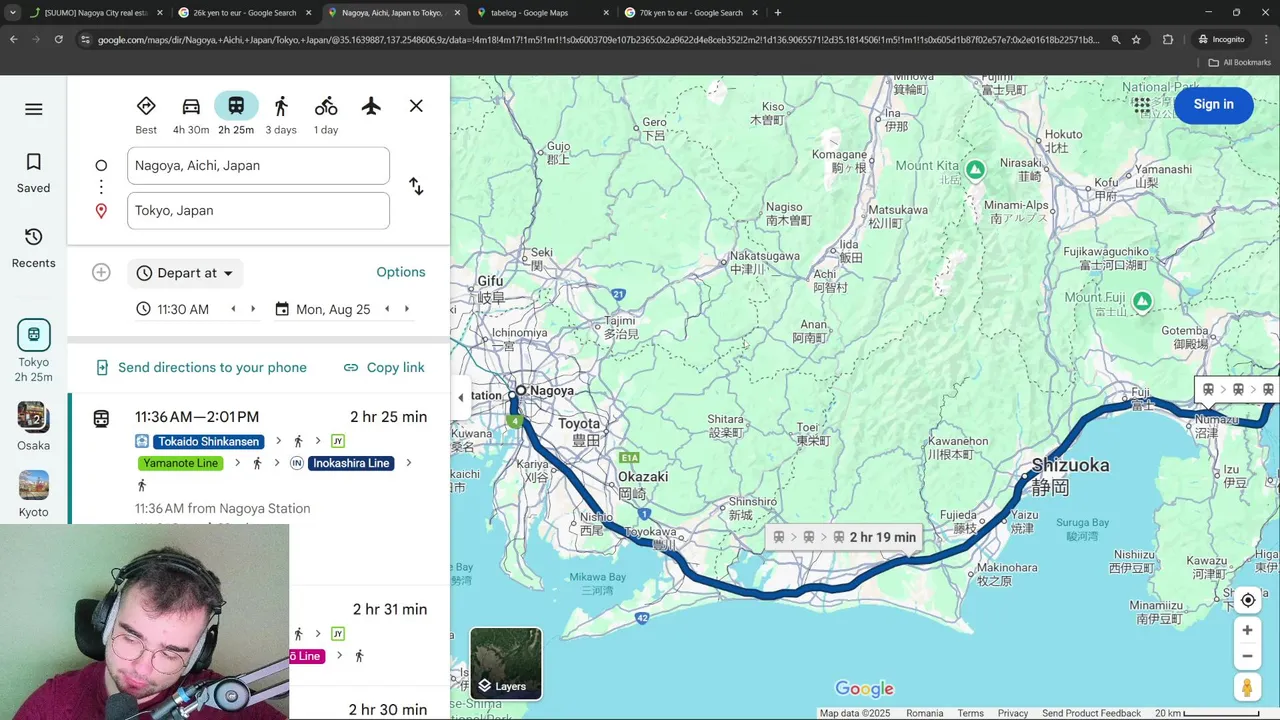Open Tokyo recent directions shortcut

[33, 352]
